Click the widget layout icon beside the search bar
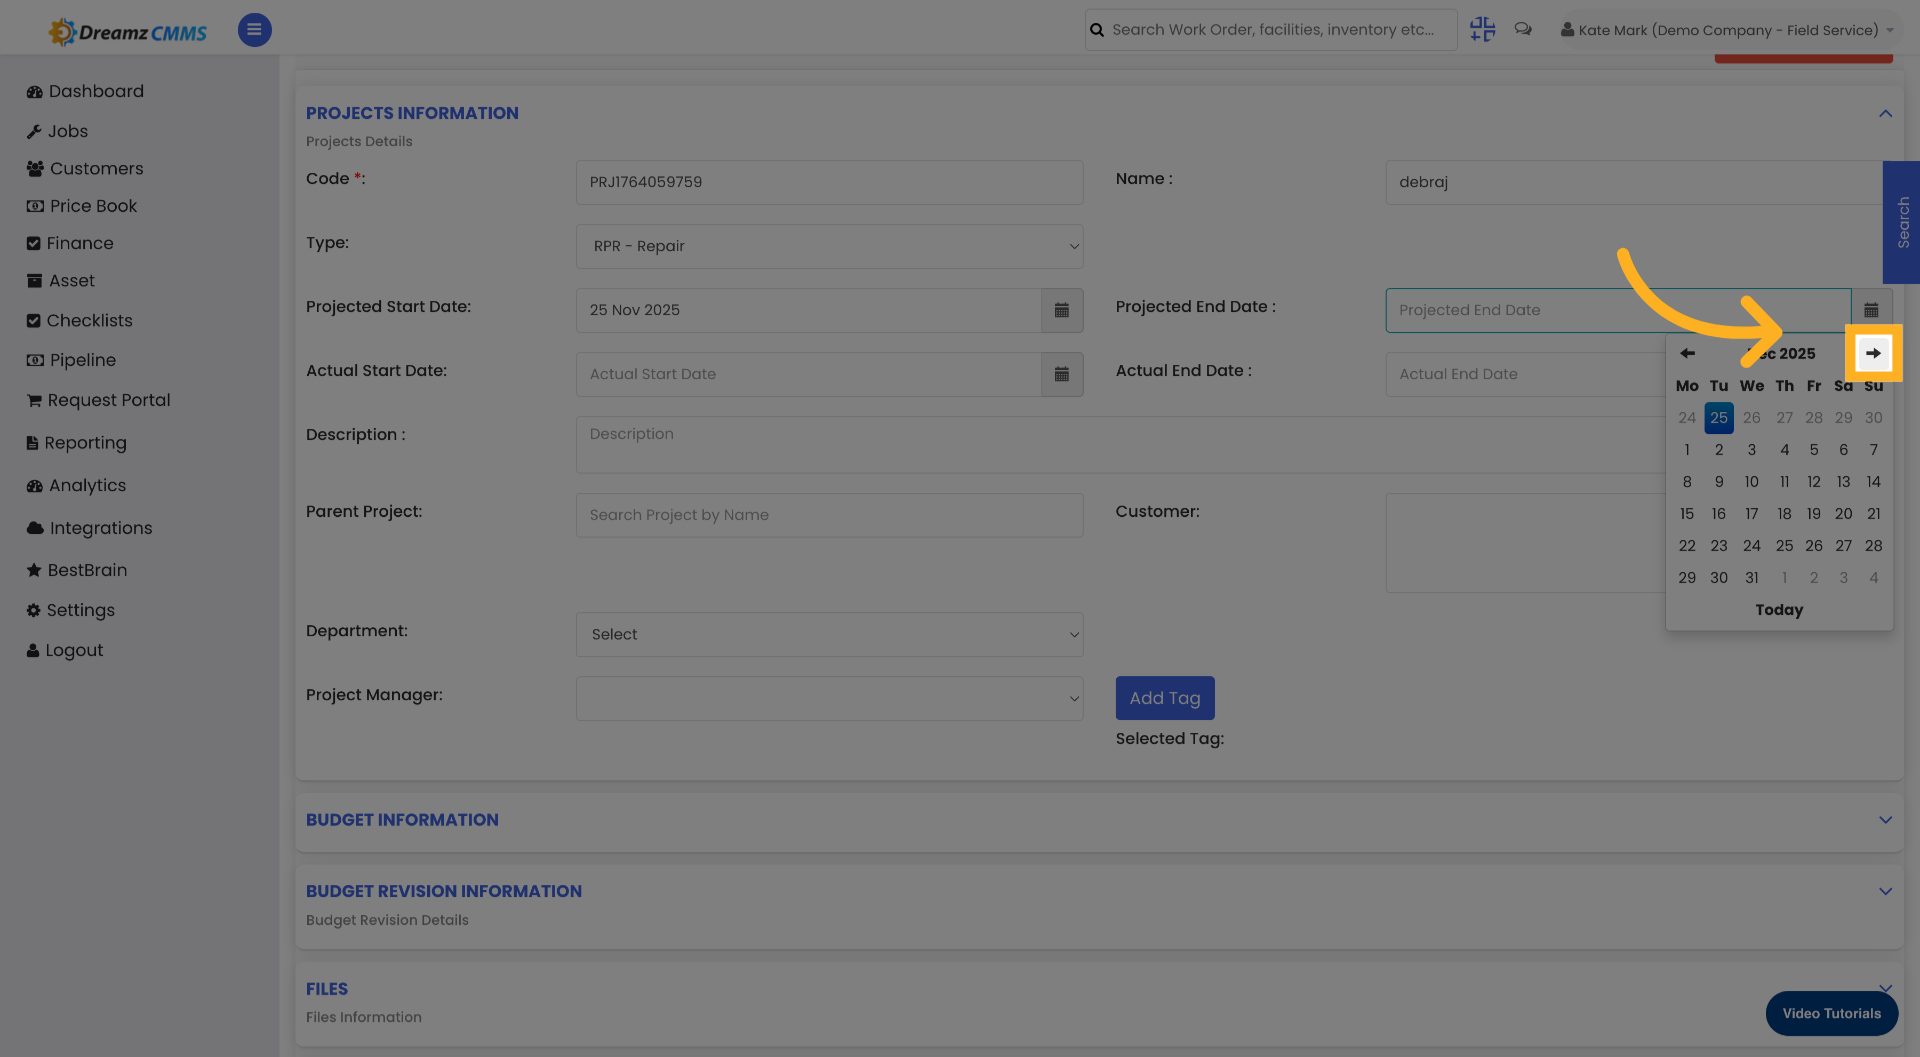The height and width of the screenshot is (1057, 1920). click(1482, 29)
